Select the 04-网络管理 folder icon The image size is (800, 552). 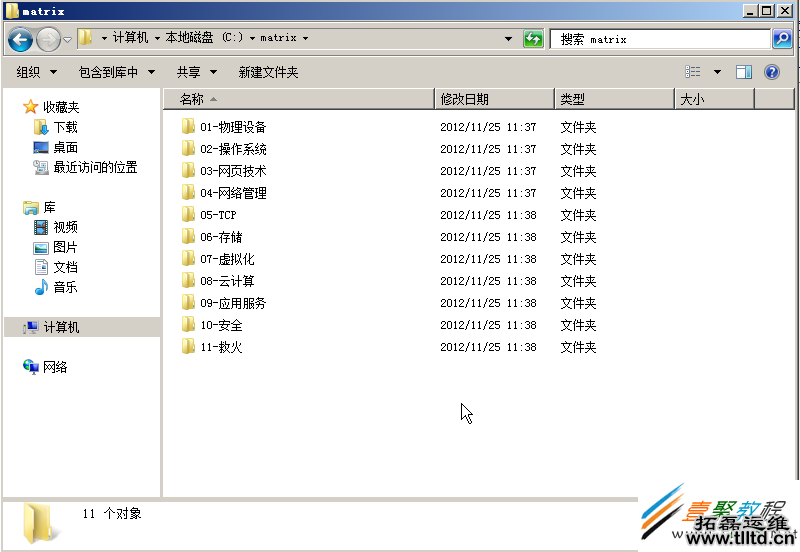188,192
